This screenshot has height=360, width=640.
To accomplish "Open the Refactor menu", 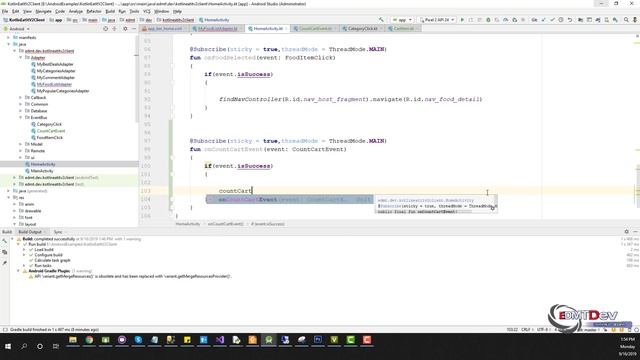I will click(x=94, y=11).
